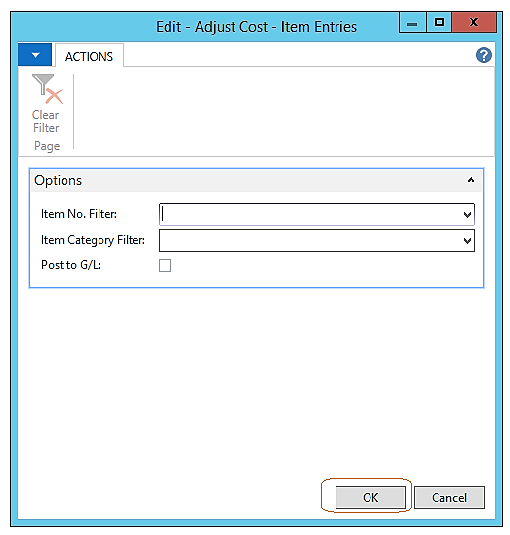Collapse the Options section with chevron
510x535 pixels.
pyautogui.click(x=471, y=180)
